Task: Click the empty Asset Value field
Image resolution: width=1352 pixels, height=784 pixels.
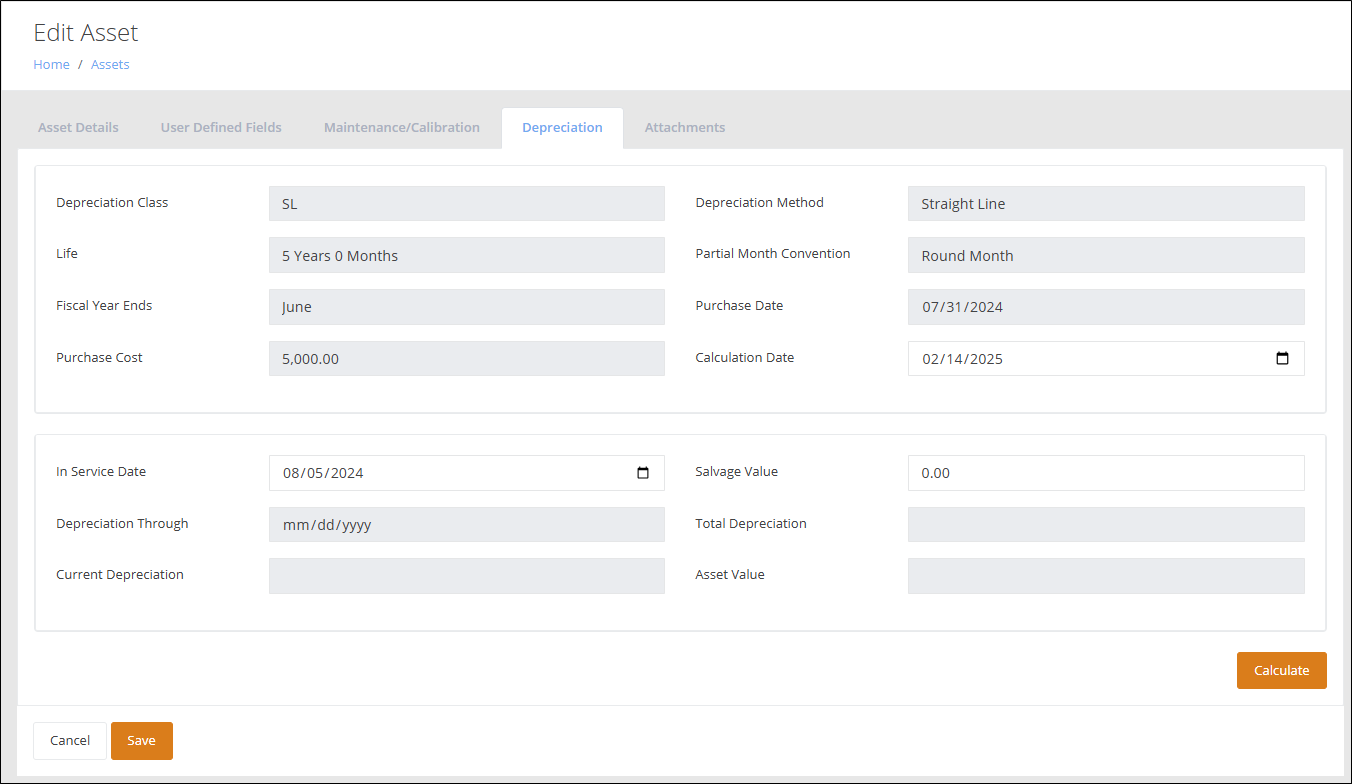Action: pyautogui.click(x=1106, y=576)
